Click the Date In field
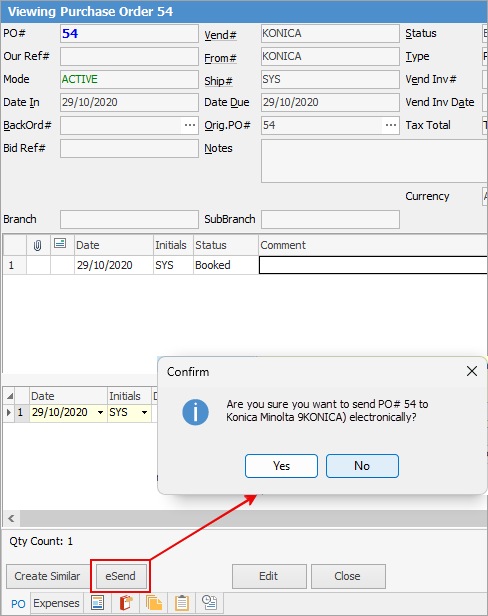Image resolution: width=488 pixels, height=616 pixels. coord(129,102)
